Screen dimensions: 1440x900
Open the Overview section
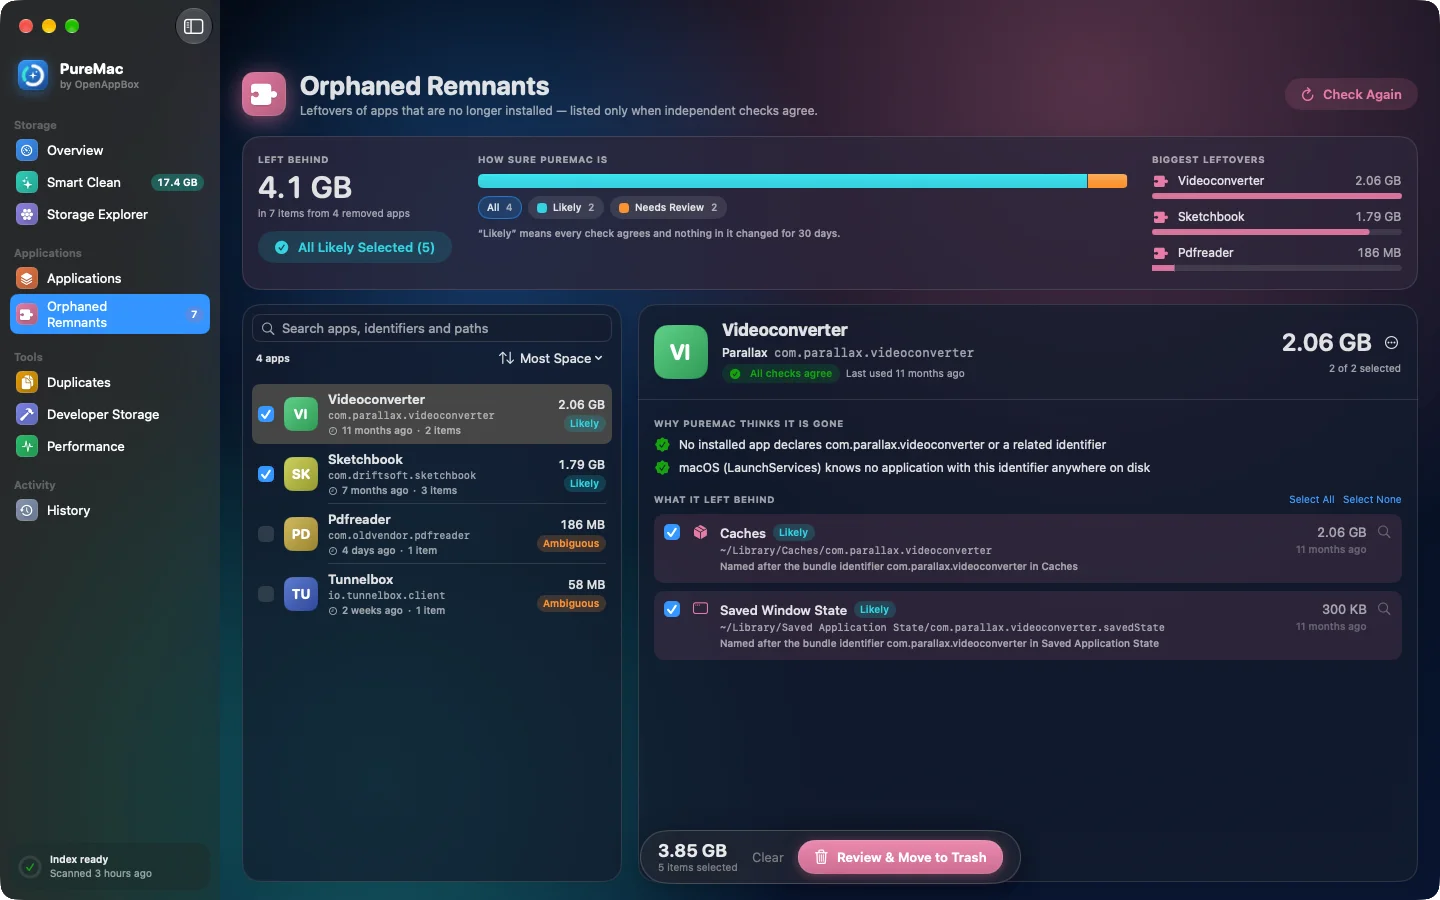point(110,151)
